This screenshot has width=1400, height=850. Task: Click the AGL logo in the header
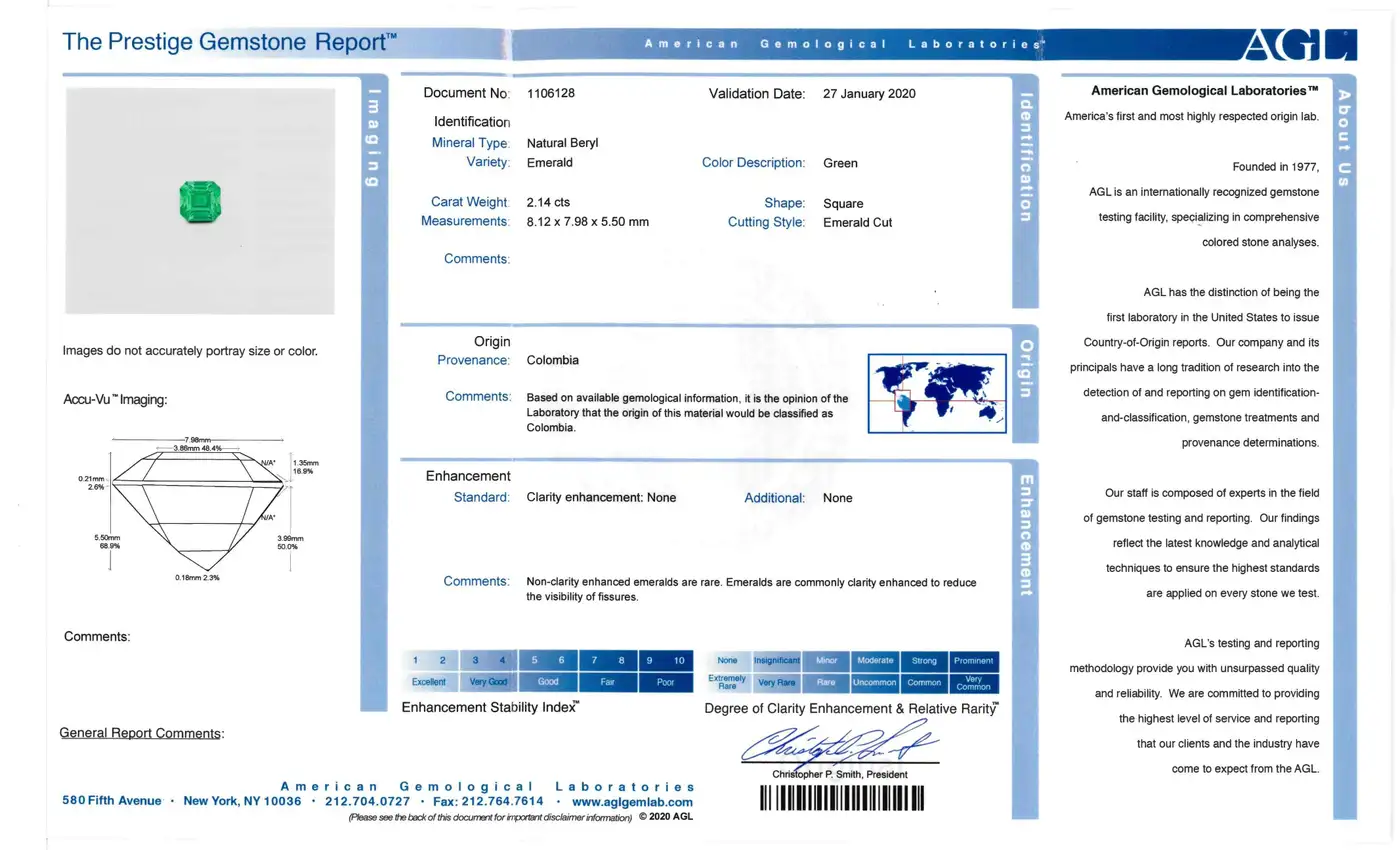point(1299,45)
